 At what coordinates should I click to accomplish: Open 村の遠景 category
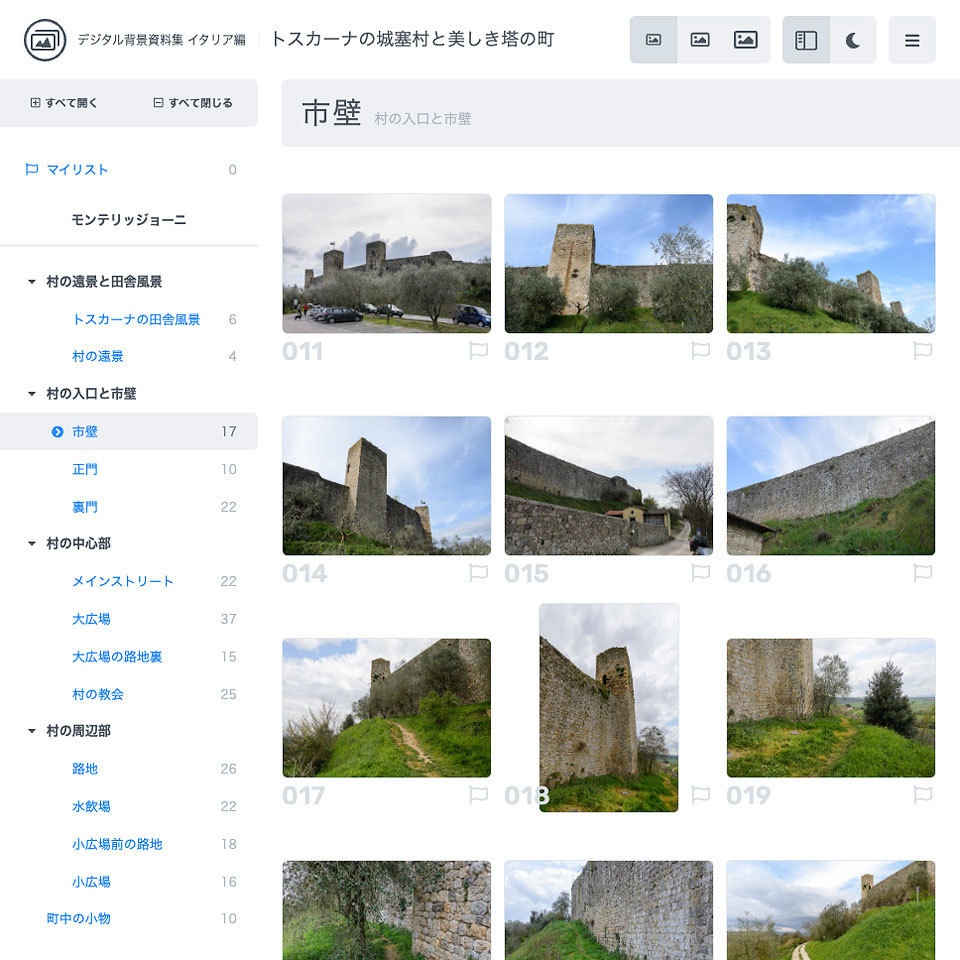pyautogui.click(x=97, y=356)
